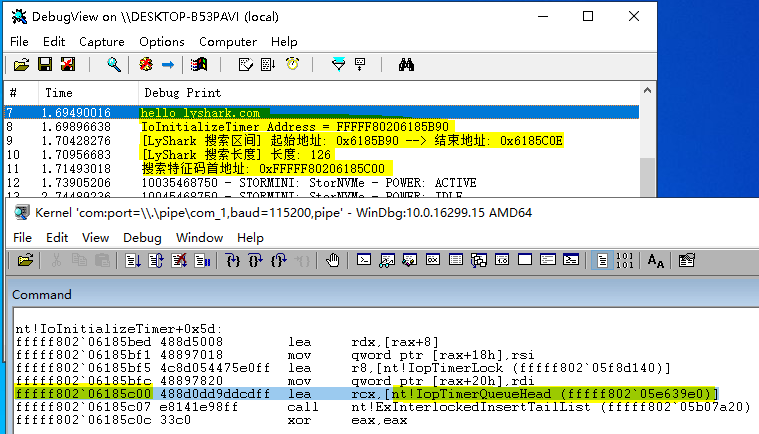Click the DebugView scrollbar up arrow
This screenshot has height=434, width=759.
point(648,90)
